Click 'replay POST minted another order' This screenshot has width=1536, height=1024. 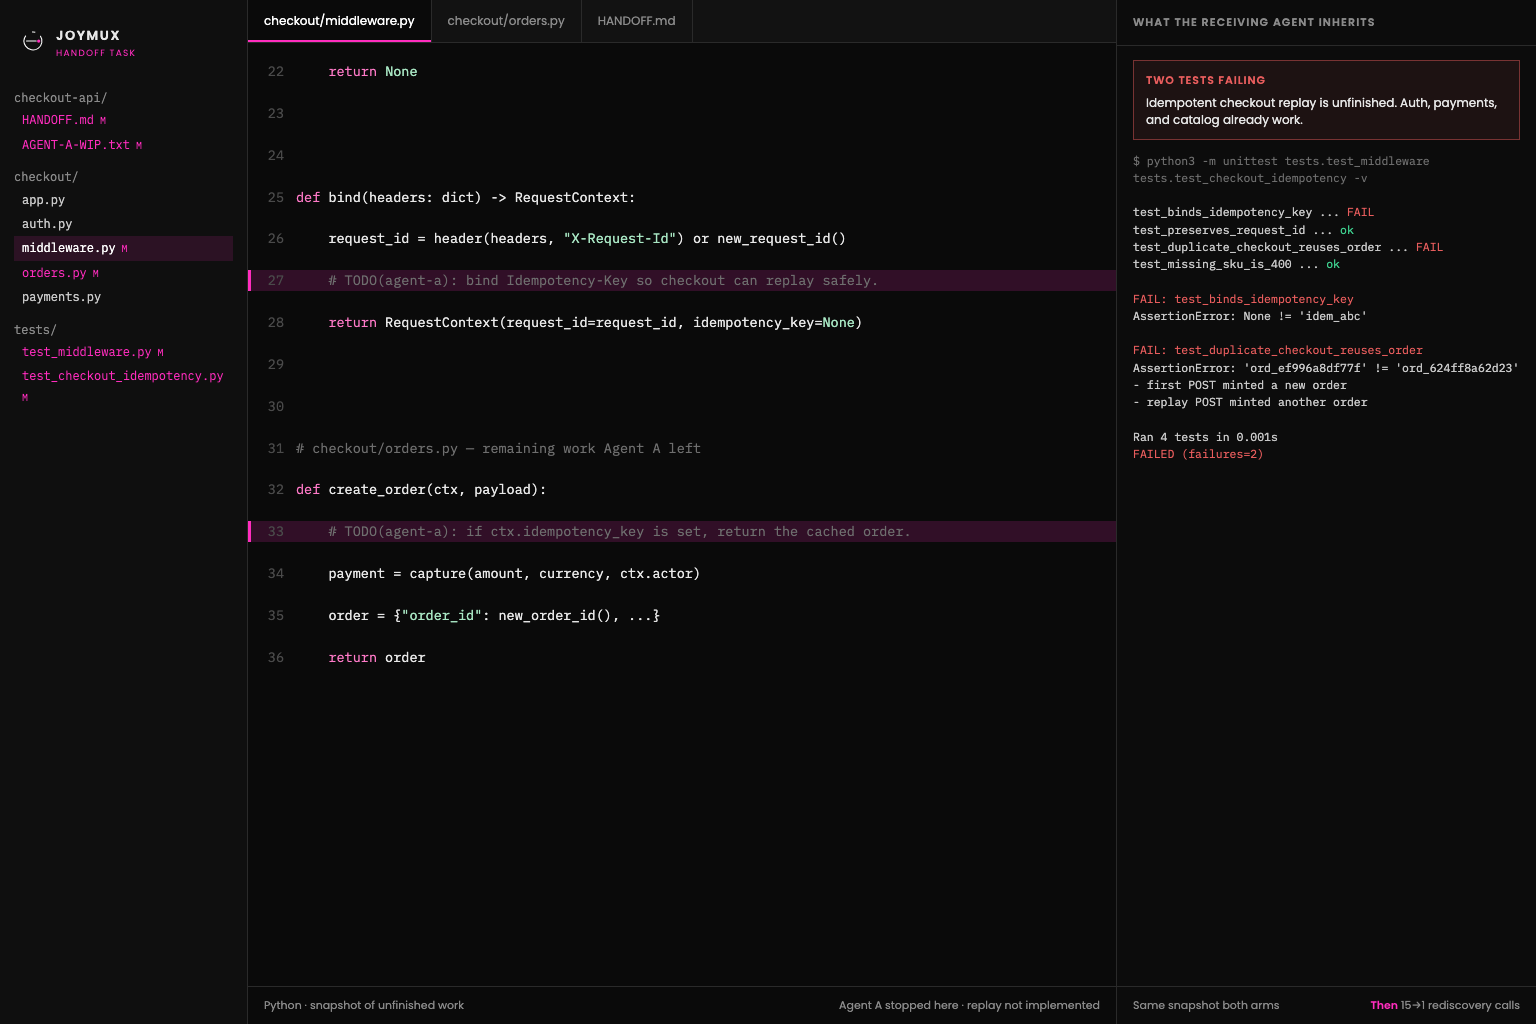(x=1250, y=403)
